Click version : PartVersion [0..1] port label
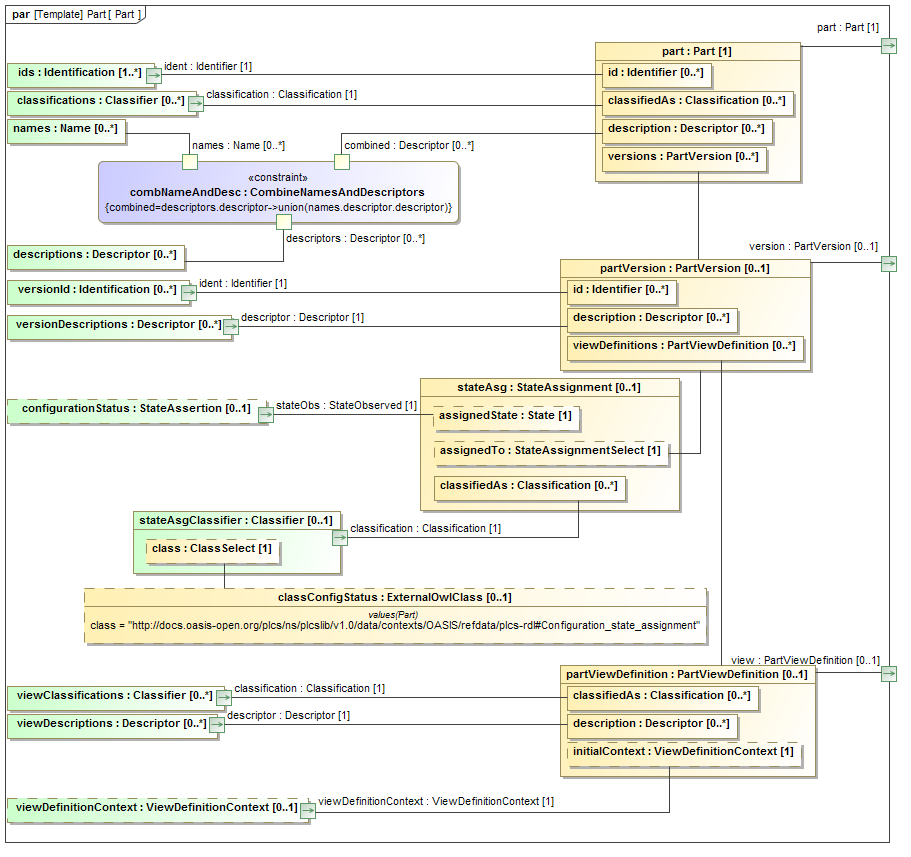Image resolution: width=911 pixels, height=857 pixels. click(813, 247)
